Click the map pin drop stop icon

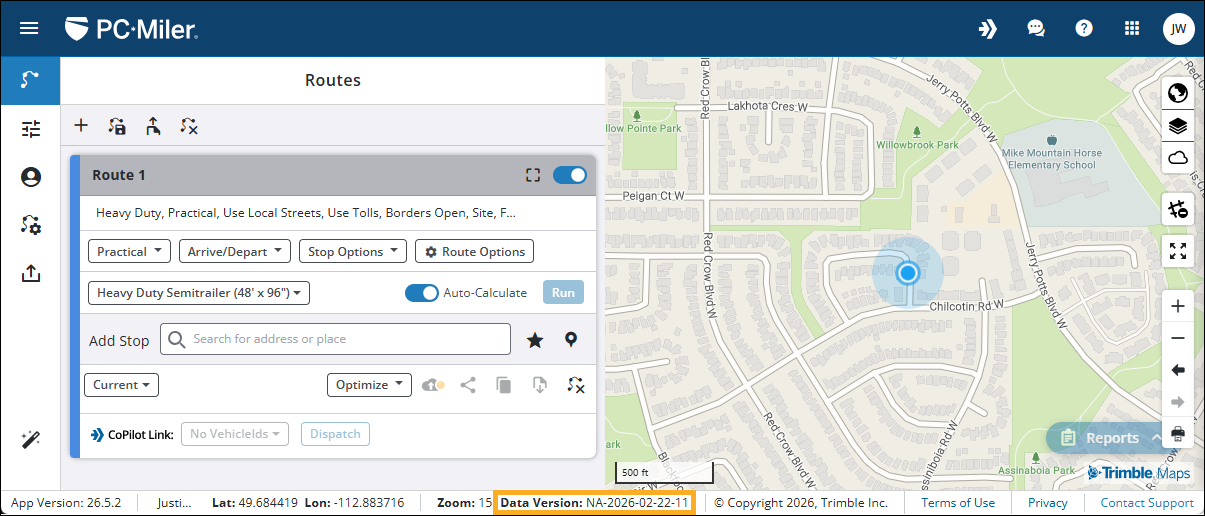[x=571, y=340]
